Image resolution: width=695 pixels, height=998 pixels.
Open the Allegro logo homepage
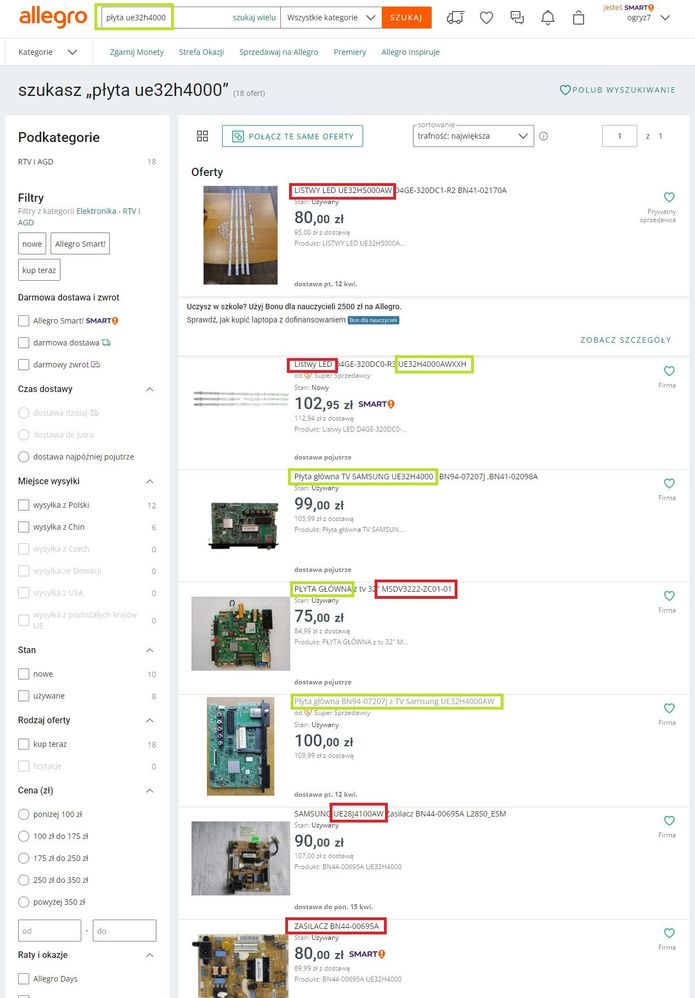click(53, 17)
